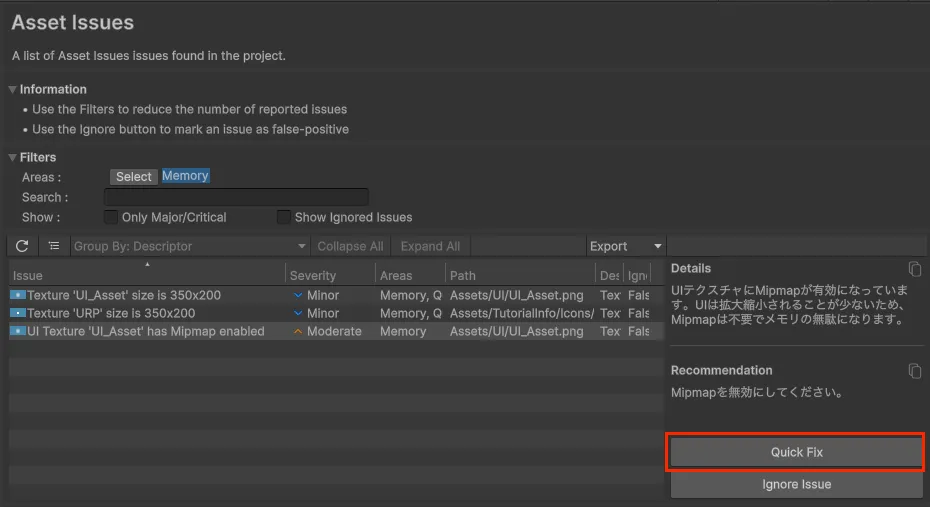Viewport: 930px width, 507px height.
Task: Open the Export dropdown menu
Action: coord(626,246)
